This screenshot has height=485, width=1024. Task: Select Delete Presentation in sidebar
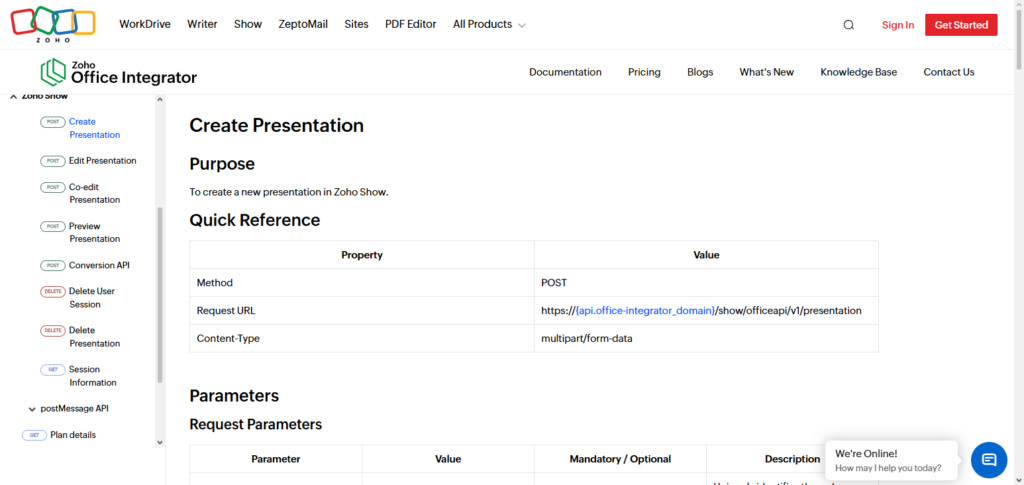[95, 337]
